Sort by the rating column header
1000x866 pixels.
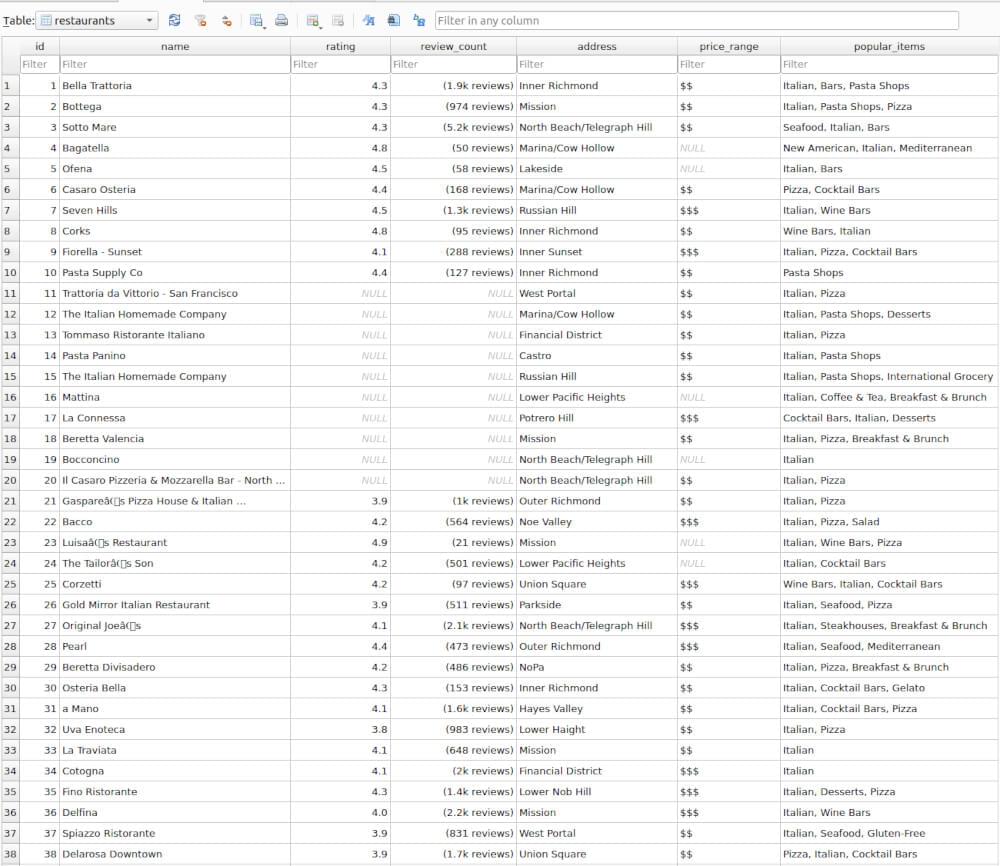(x=340, y=46)
